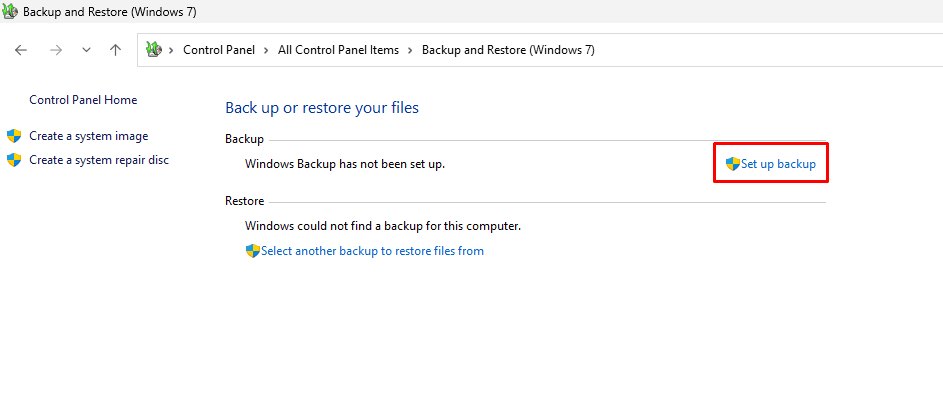
Task: Click the Back up or restore your files heading
Action: (x=322, y=108)
